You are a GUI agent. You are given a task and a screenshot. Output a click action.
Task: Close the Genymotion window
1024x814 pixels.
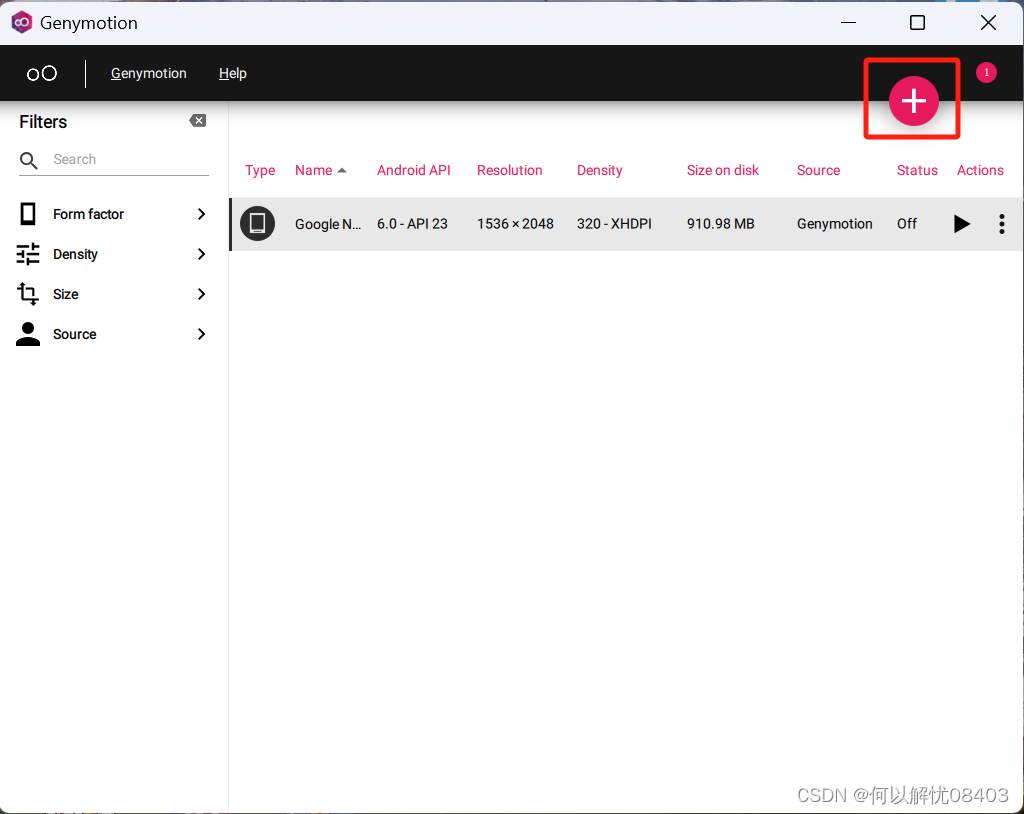pos(988,23)
